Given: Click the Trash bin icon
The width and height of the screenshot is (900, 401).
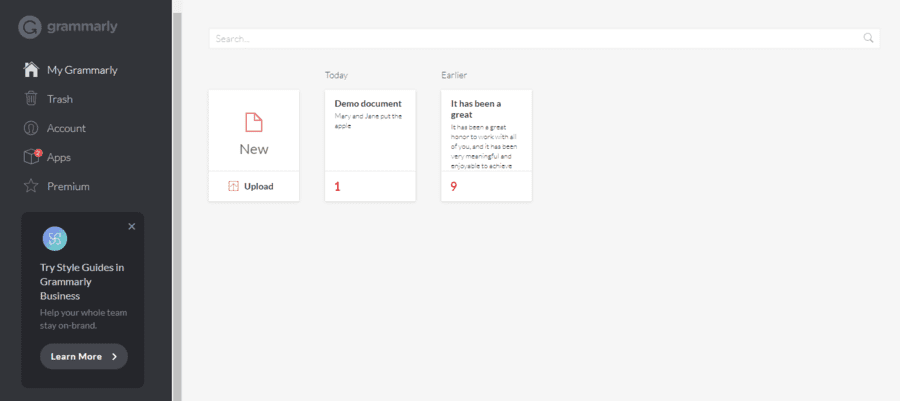Looking at the screenshot, I should pyautogui.click(x=31, y=99).
